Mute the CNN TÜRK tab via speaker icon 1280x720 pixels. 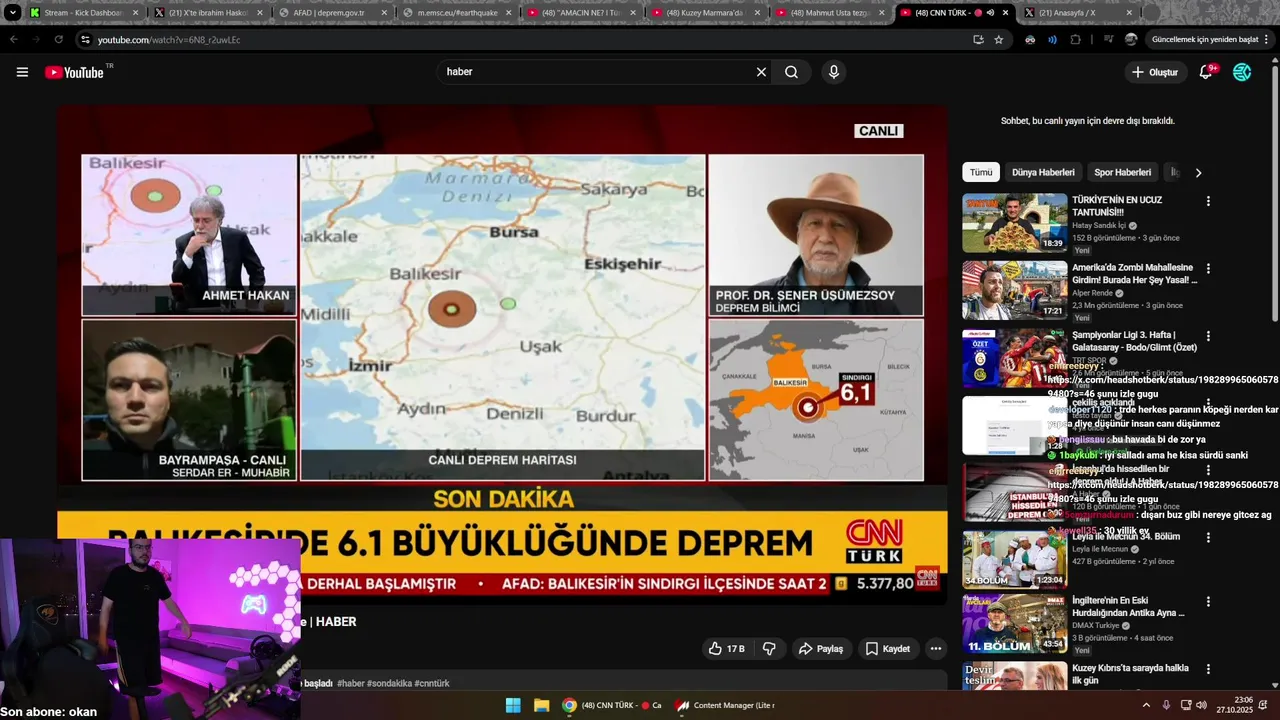tap(990, 13)
